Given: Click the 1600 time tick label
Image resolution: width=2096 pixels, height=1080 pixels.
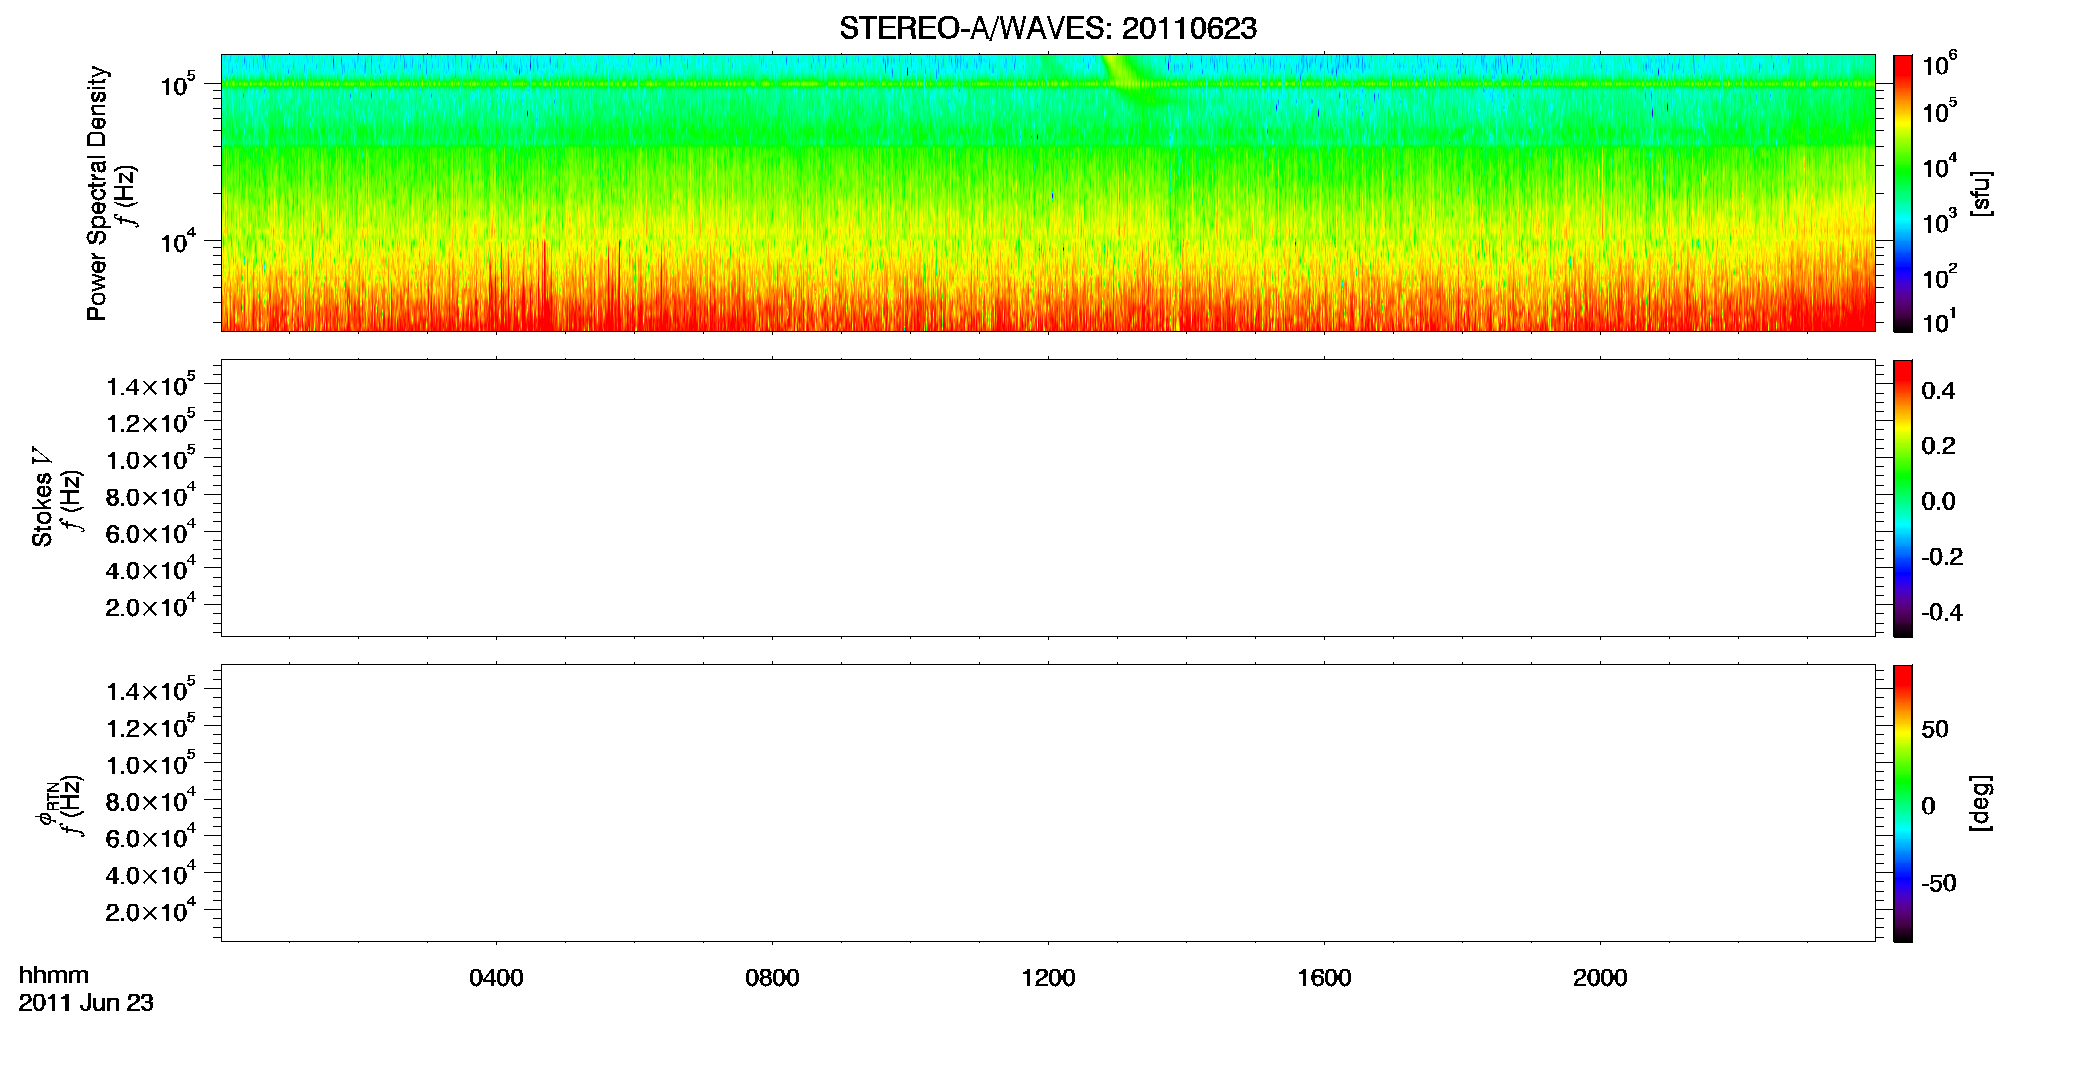Looking at the screenshot, I should [1324, 978].
